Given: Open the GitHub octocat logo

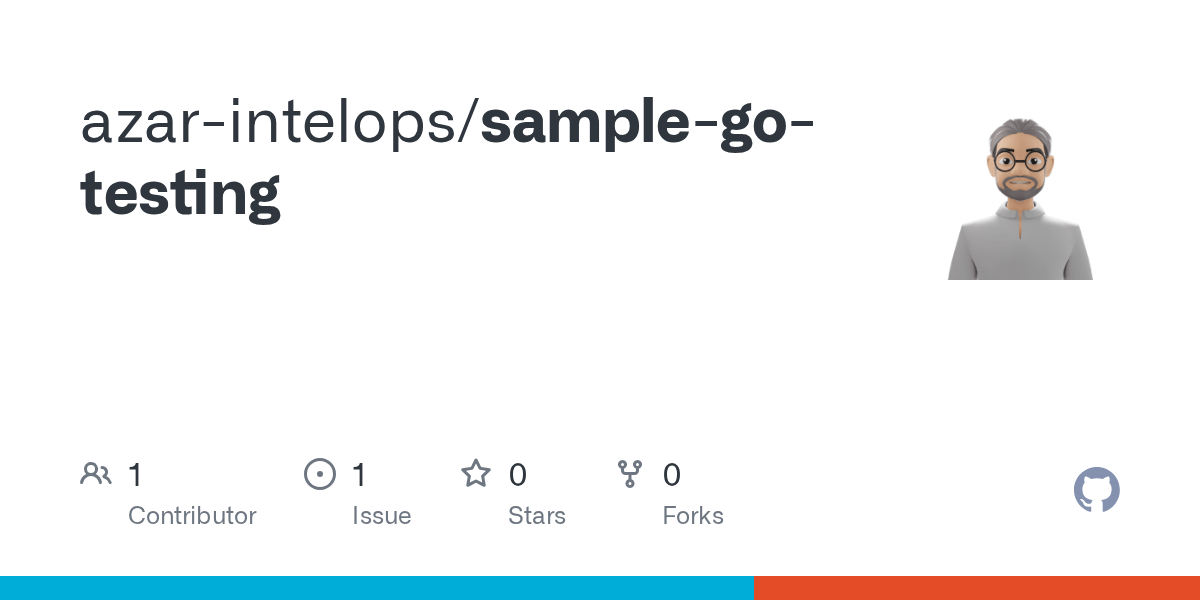Looking at the screenshot, I should point(1097,490).
